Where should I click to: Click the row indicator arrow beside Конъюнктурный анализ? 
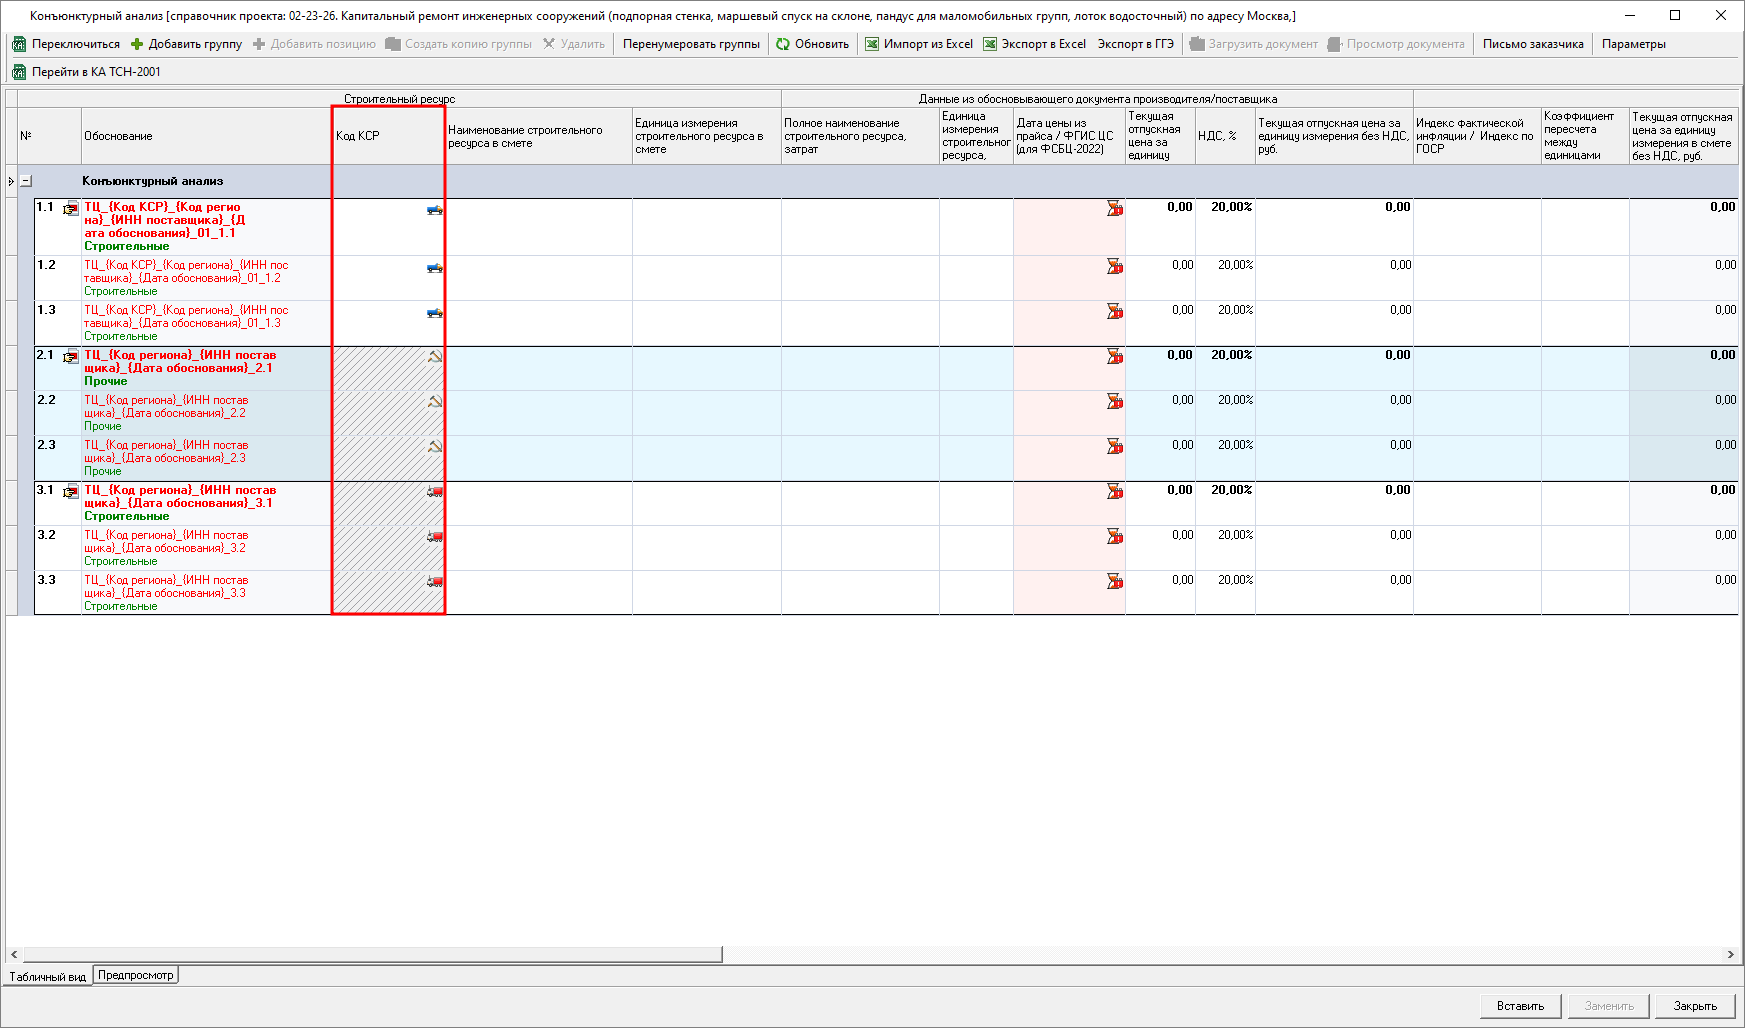pos(11,181)
